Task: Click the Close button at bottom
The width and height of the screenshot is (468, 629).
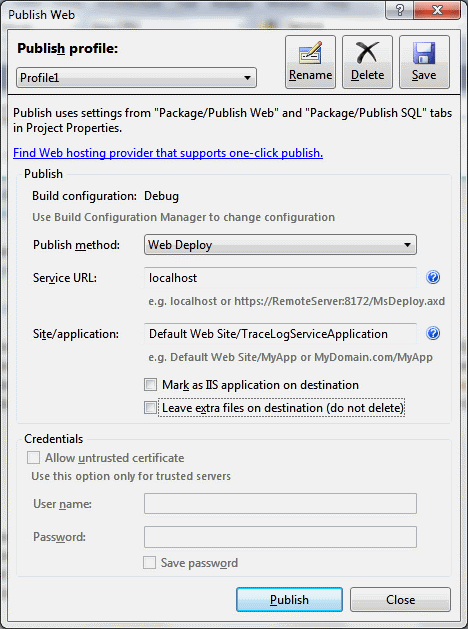Action: (400, 600)
